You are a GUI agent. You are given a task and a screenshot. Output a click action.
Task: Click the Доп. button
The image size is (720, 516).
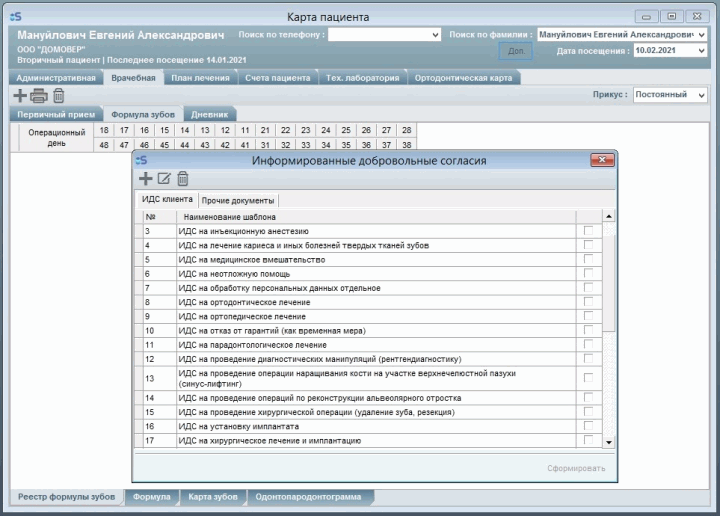click(516, 51)
